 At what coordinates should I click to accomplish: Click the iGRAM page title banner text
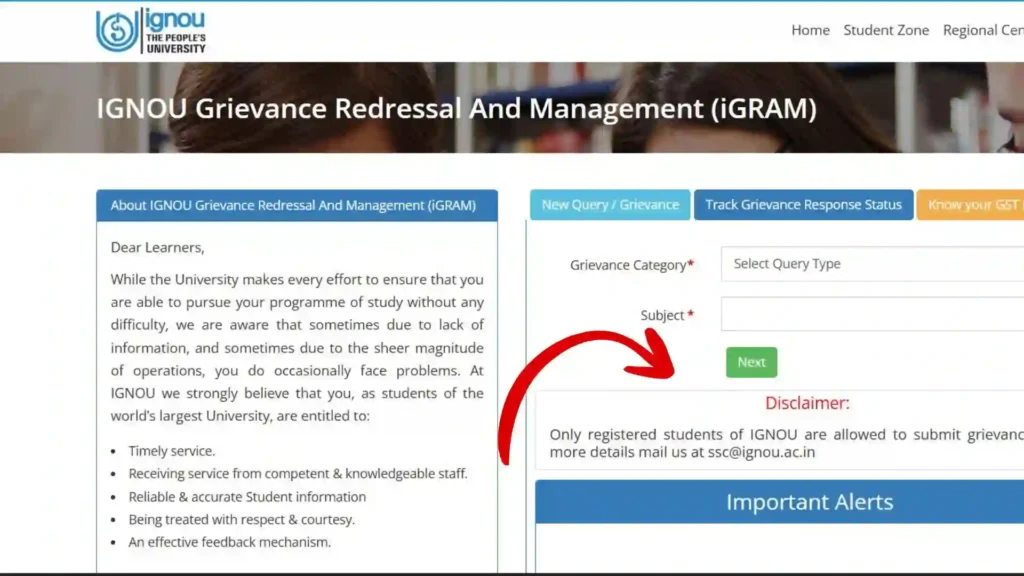(456, 108)
